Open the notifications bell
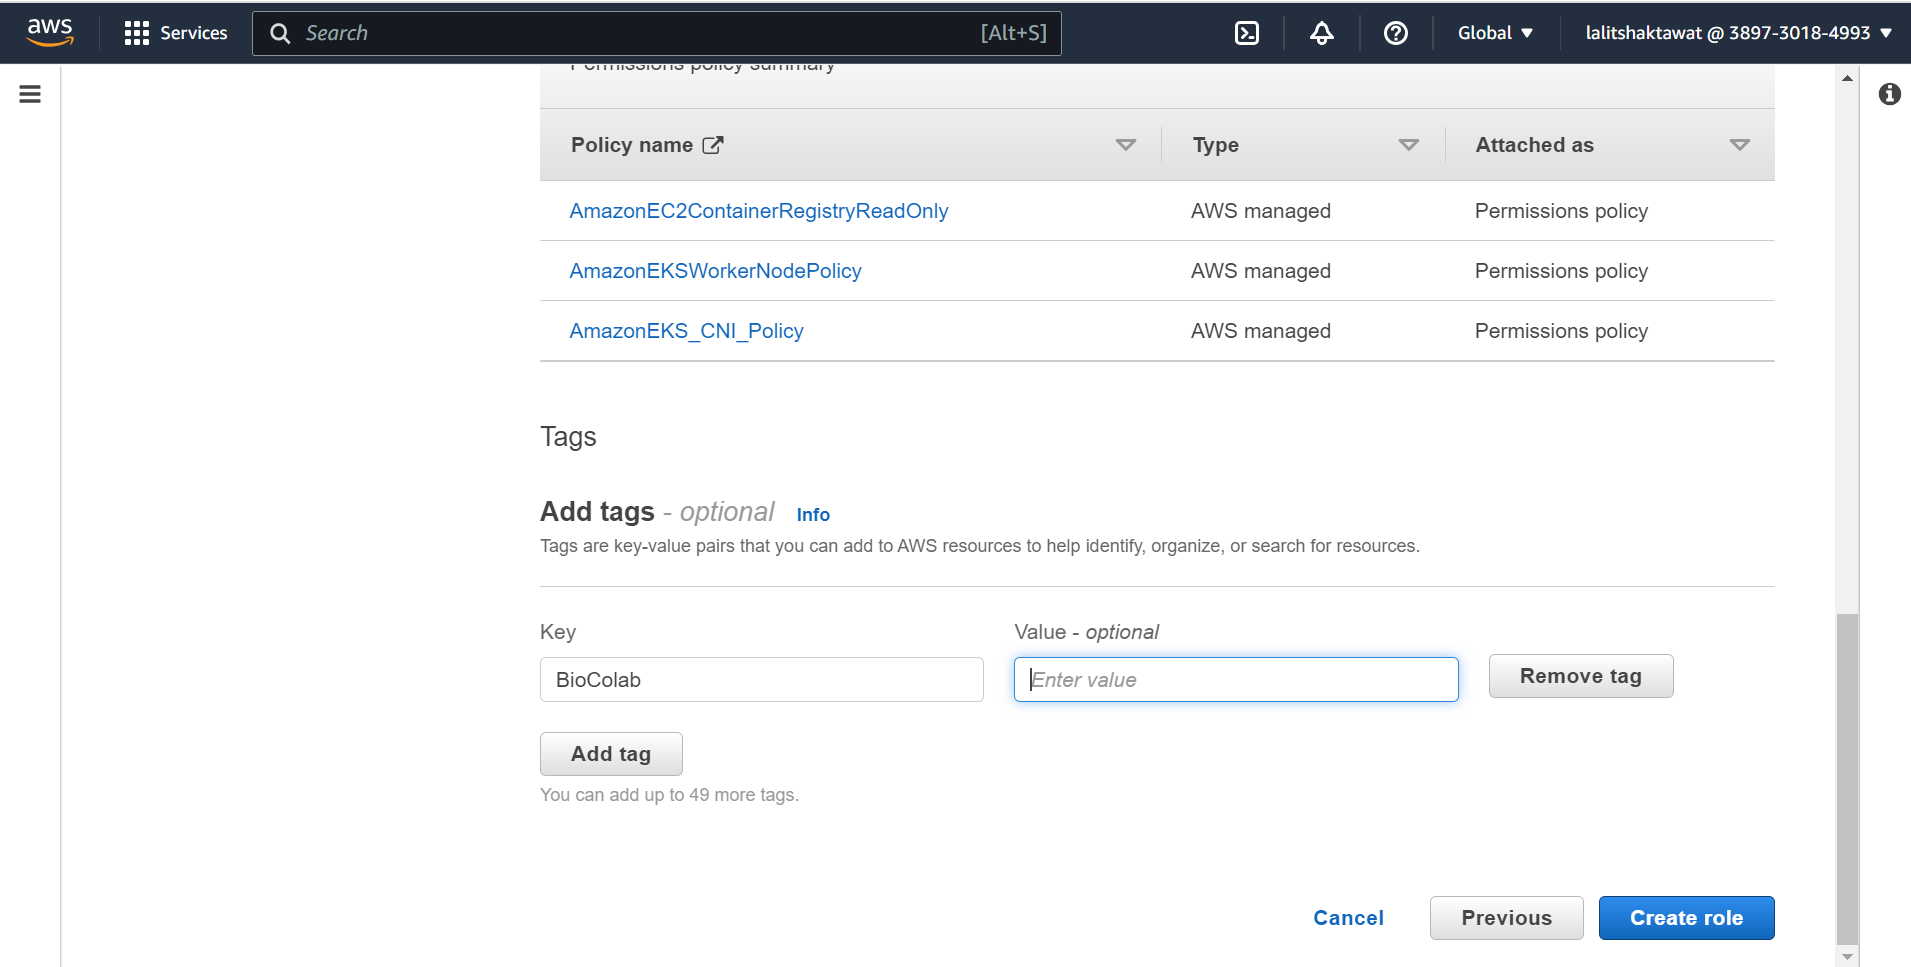Screen dimensions: 1911x967 [x=1322, y=33]
